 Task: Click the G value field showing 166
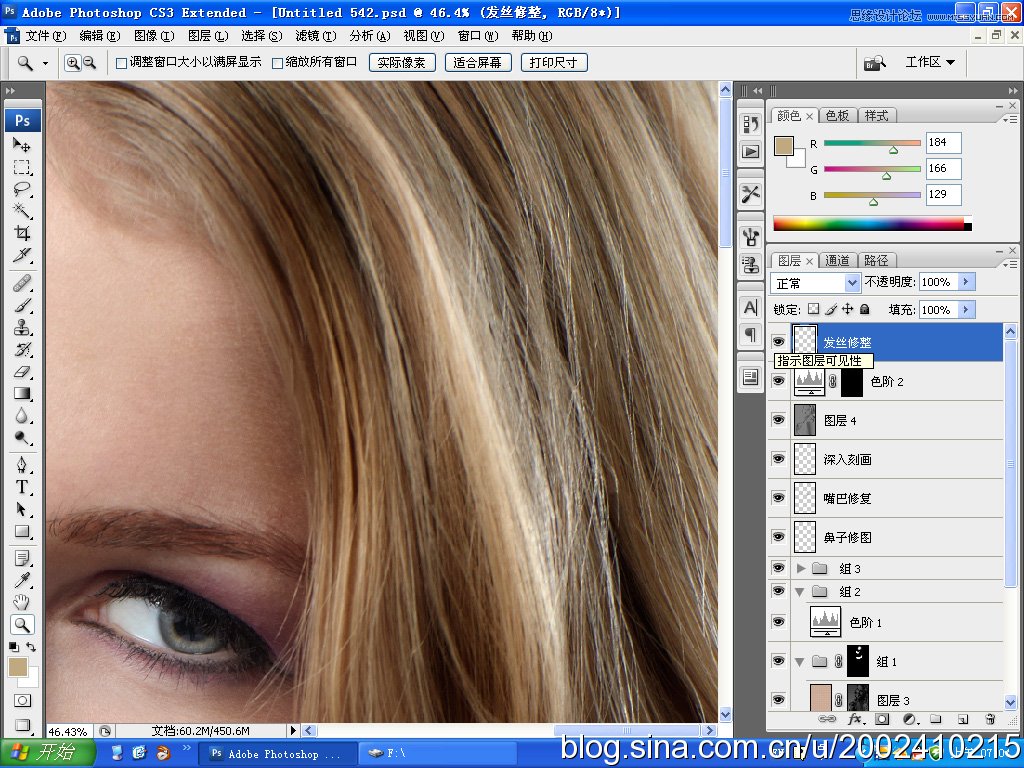pos(944,168)
